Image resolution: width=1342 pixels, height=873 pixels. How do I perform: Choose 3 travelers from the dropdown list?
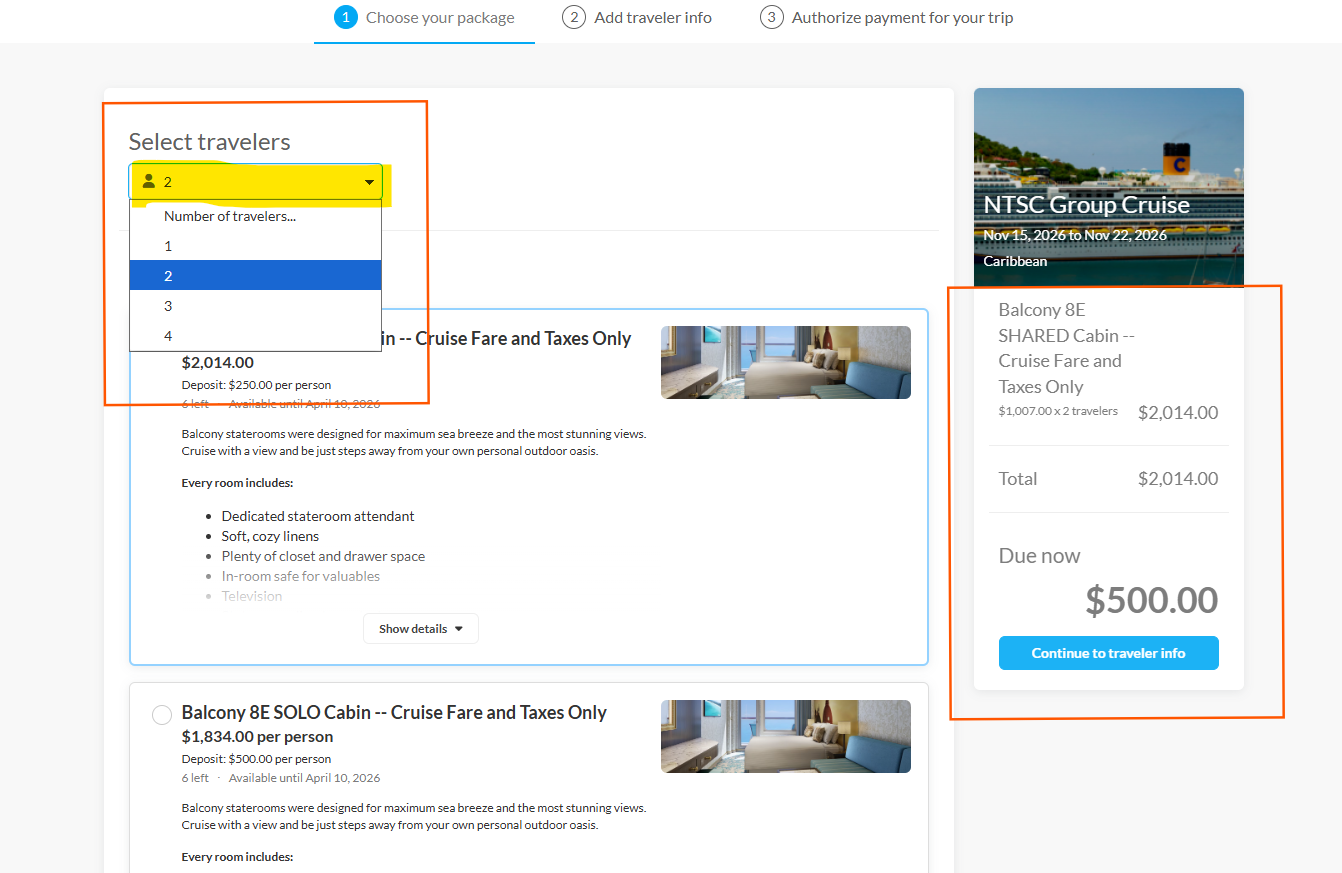coord(255,306)
